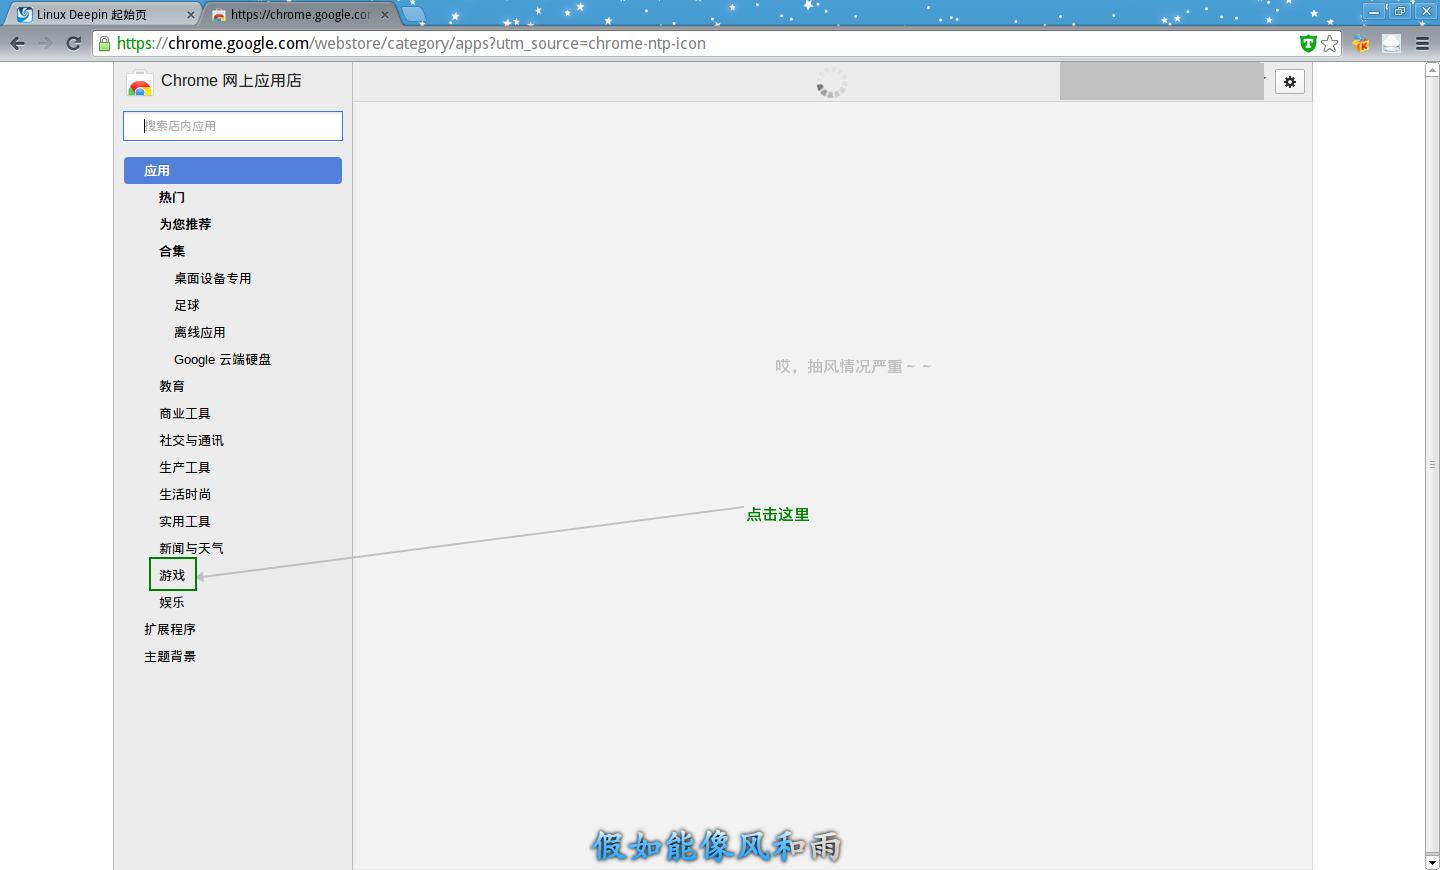
Task: Click the Chrome web store logo
Action: point(140,84)
